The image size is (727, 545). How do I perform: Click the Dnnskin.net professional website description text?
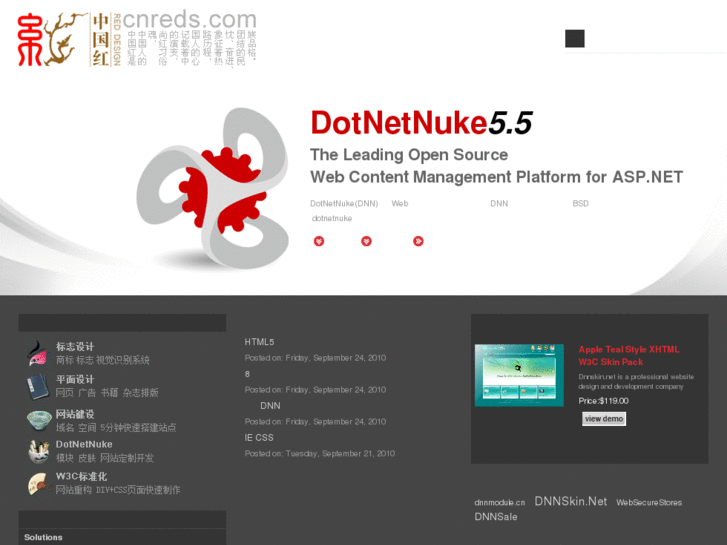pyautogui.click(x=636, y=382)
